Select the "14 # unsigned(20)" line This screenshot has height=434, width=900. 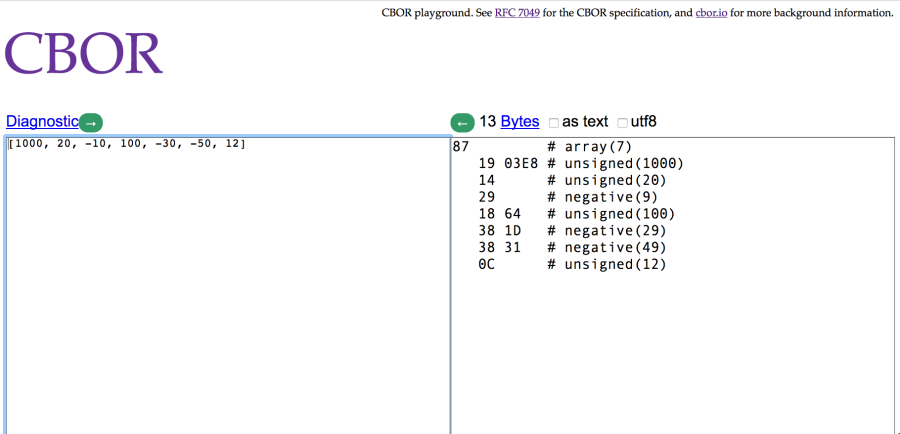[572, 180]
